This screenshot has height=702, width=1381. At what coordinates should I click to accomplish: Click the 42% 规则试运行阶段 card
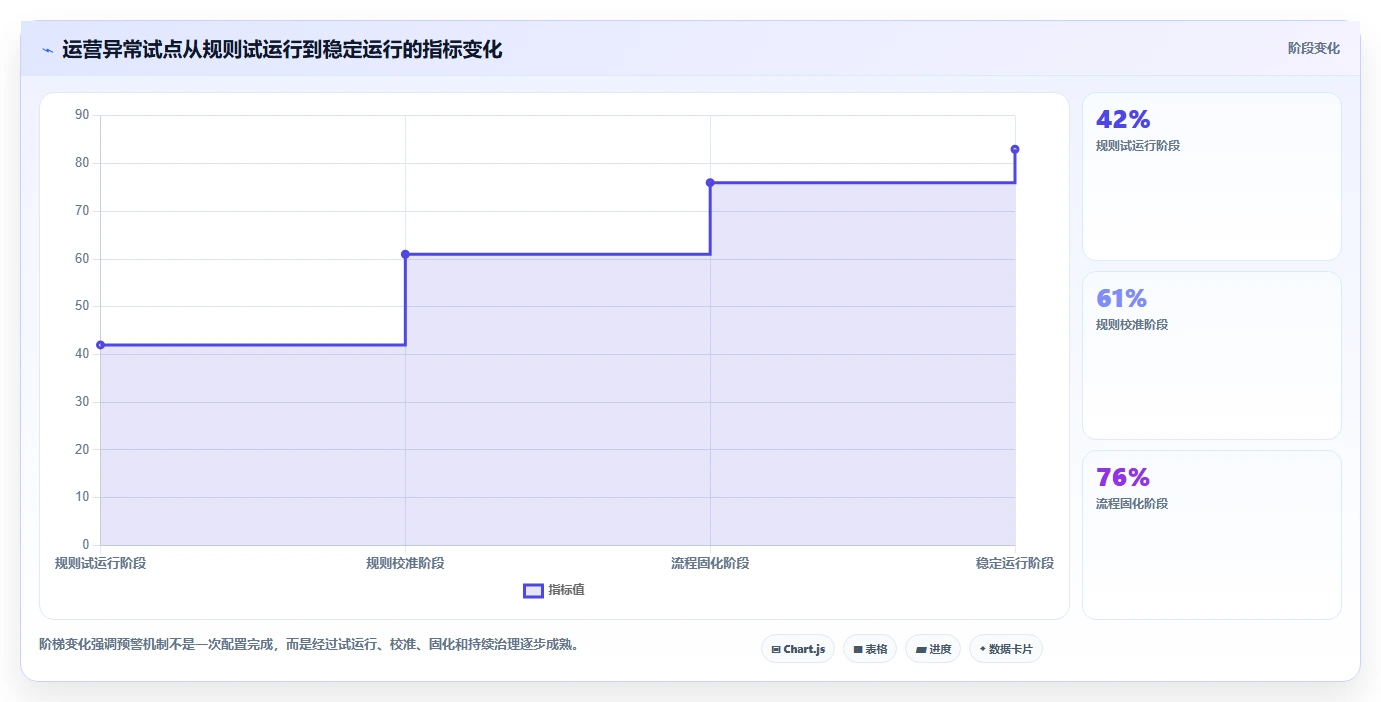click(1211, 176)
